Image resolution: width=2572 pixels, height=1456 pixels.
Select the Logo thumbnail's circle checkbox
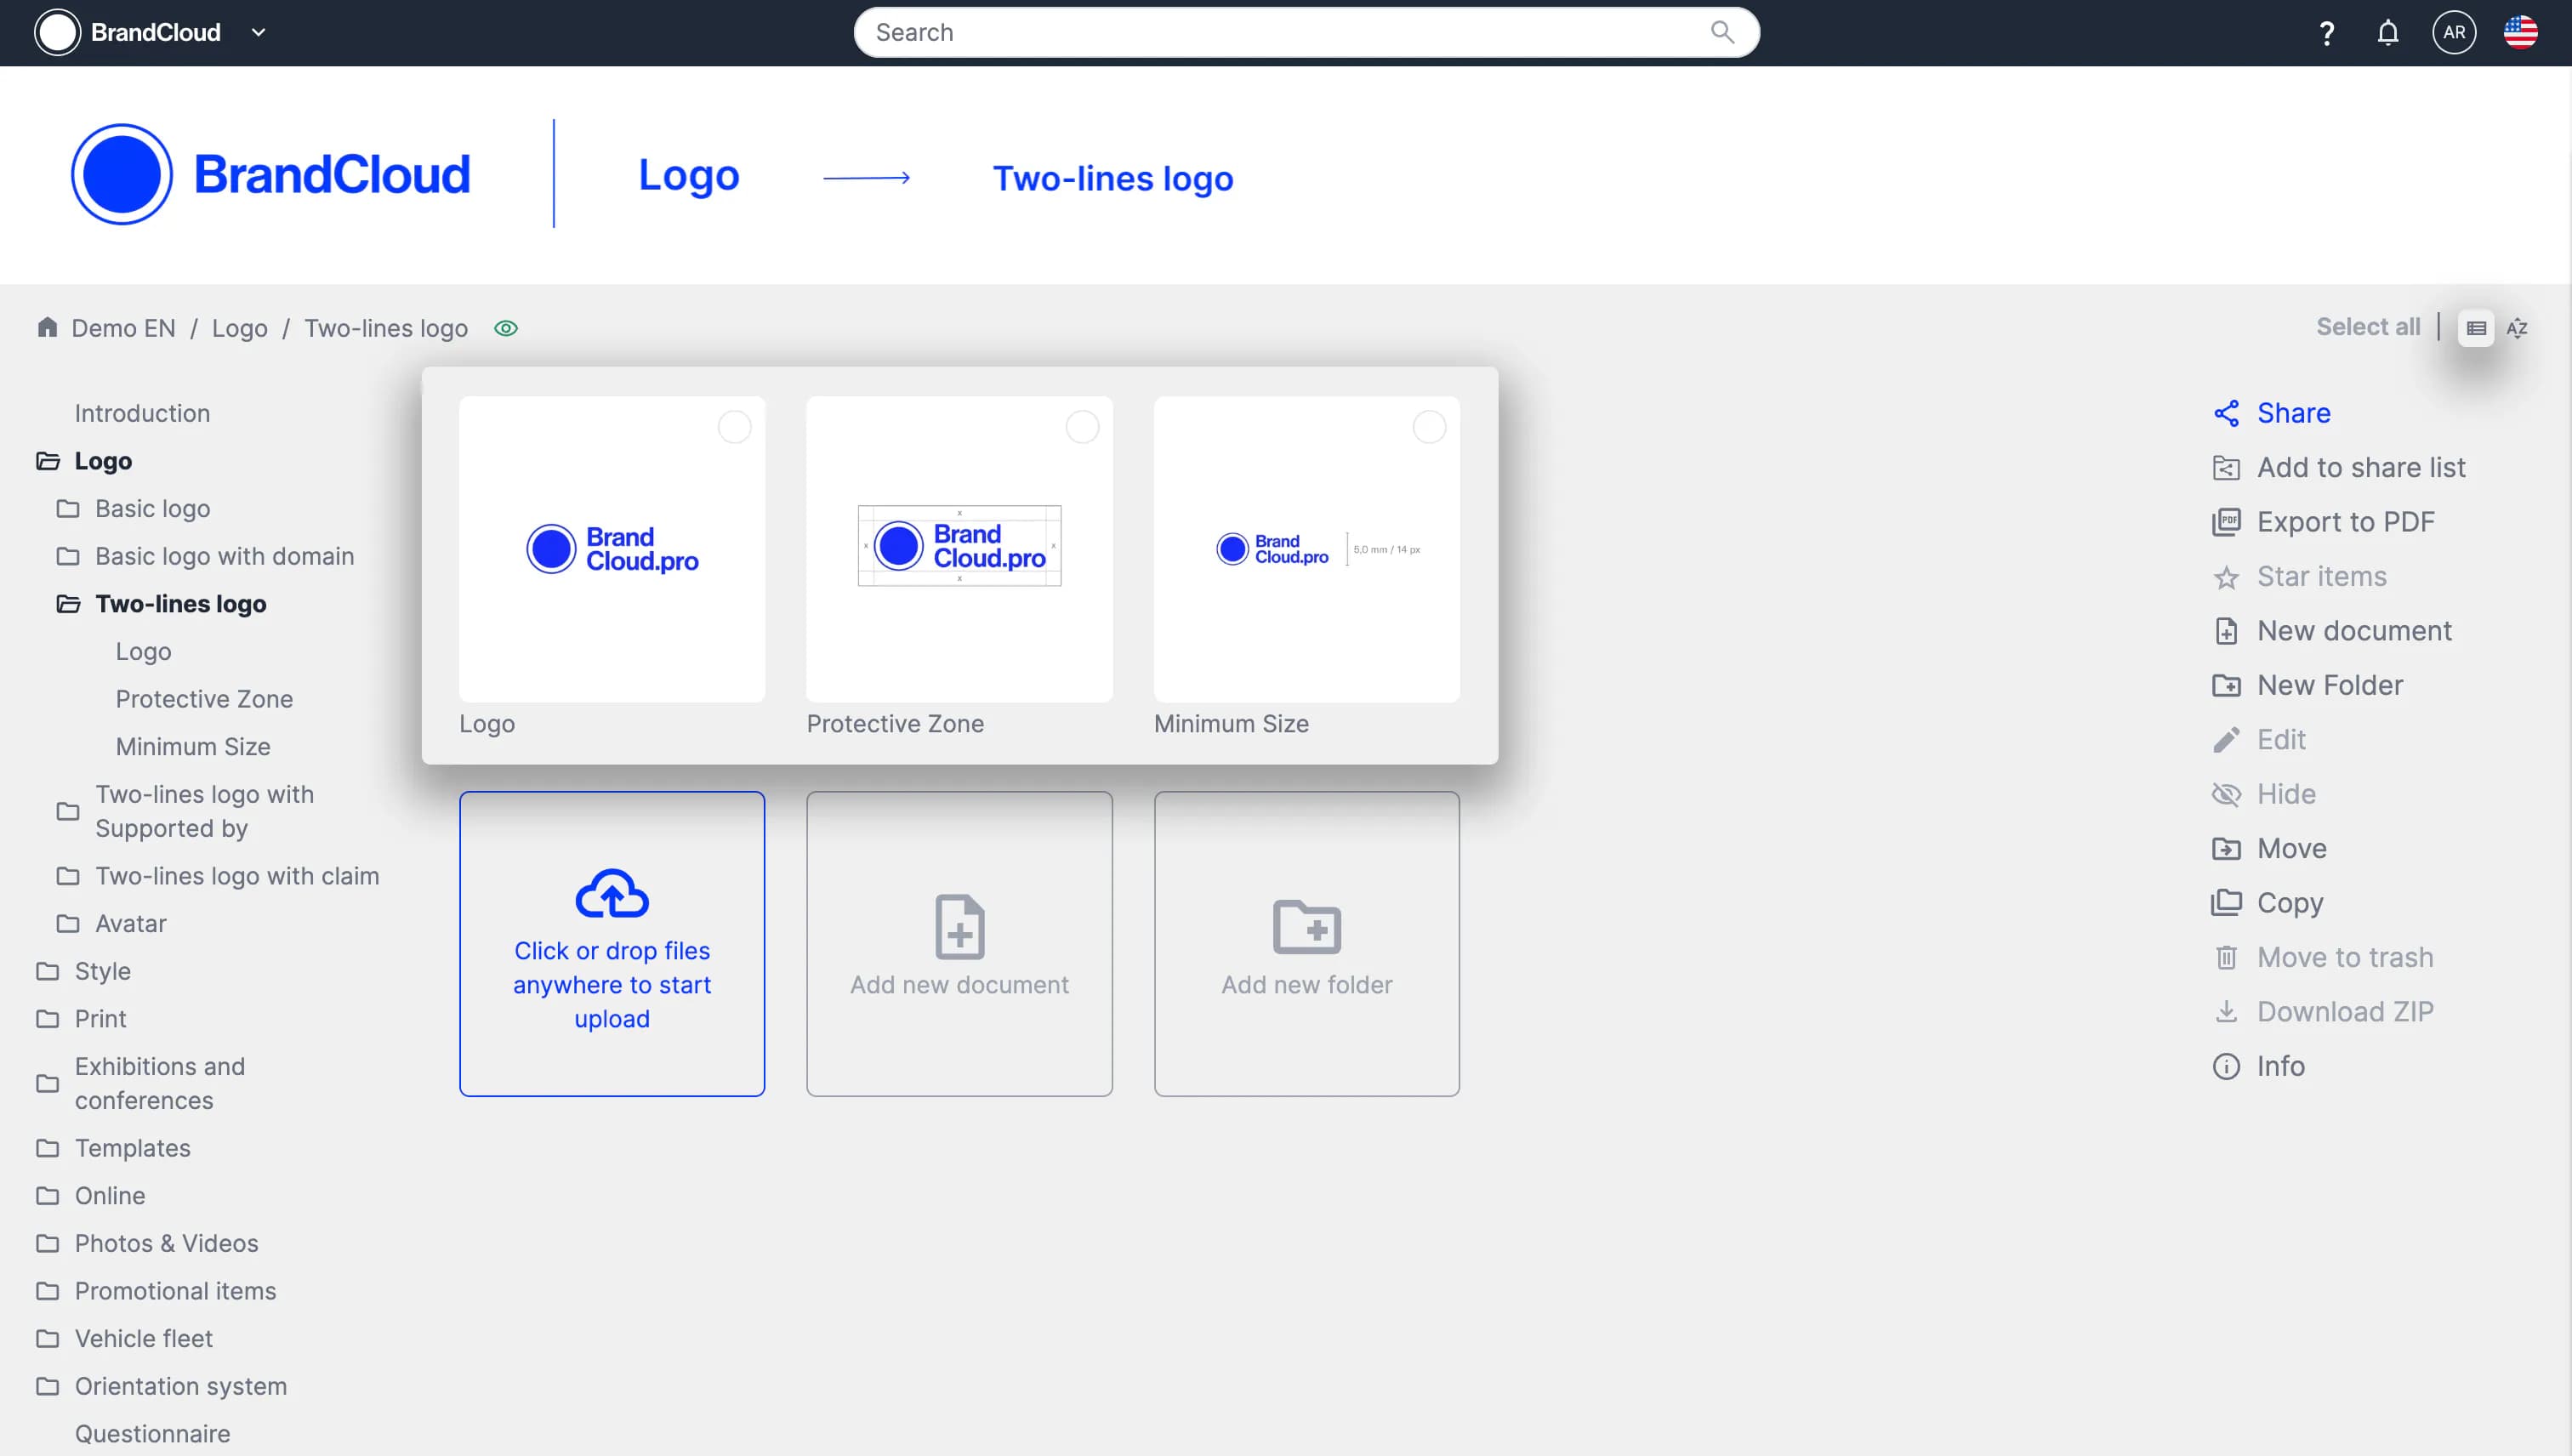point(734,427)
